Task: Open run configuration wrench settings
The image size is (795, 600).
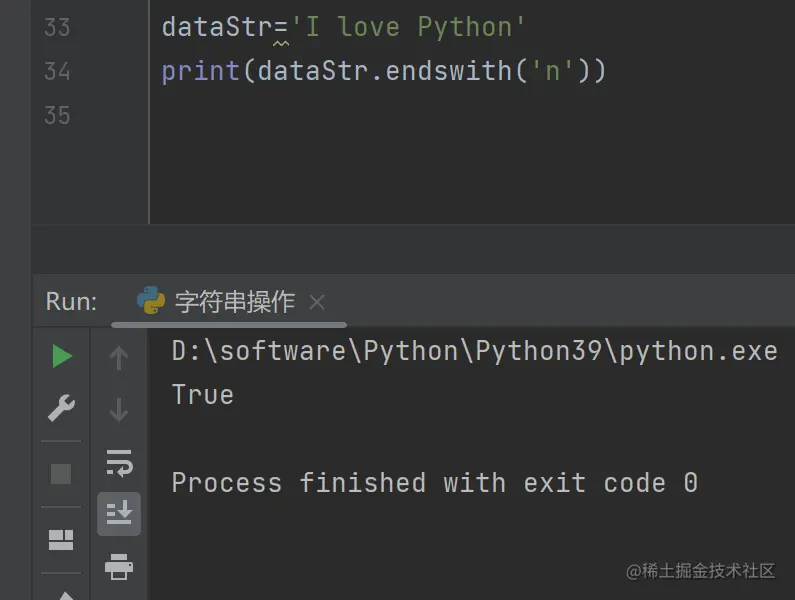Action: coord(61,408)
